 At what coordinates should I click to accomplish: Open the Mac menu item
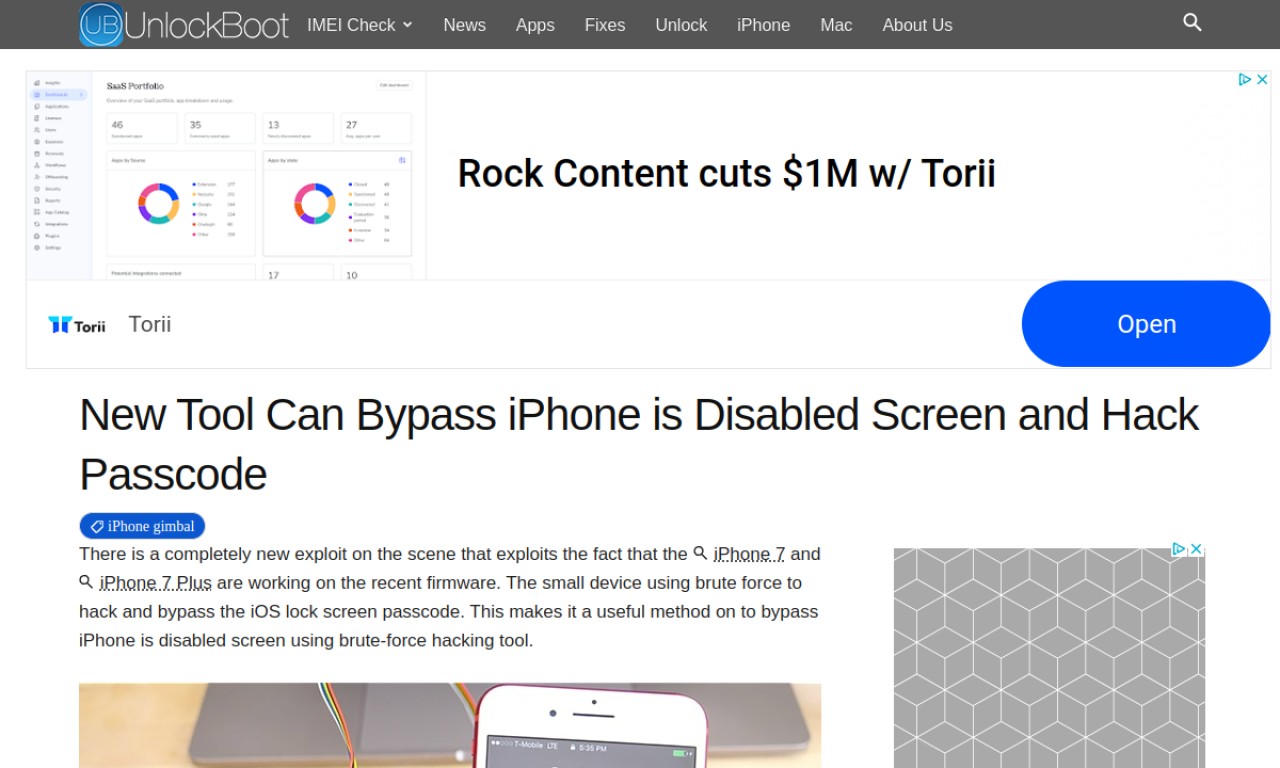836,25
